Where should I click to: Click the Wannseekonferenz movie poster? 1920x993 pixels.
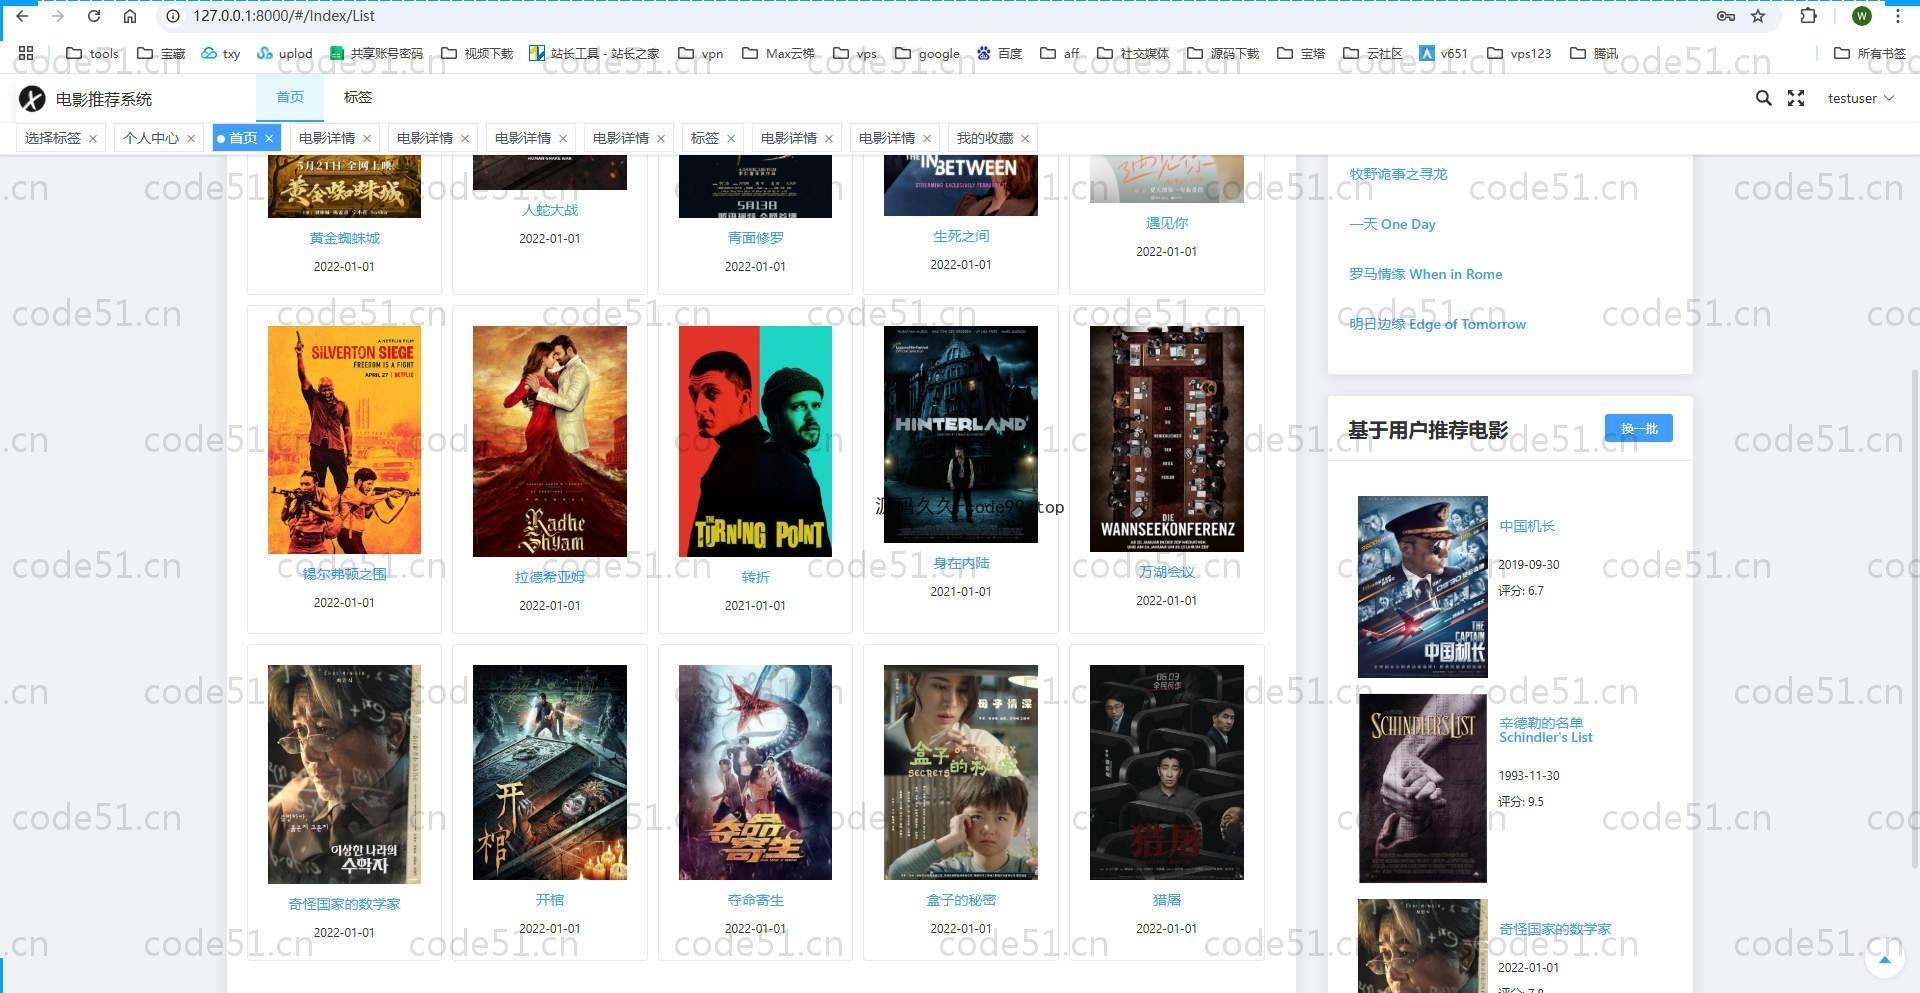[1167, 439]
